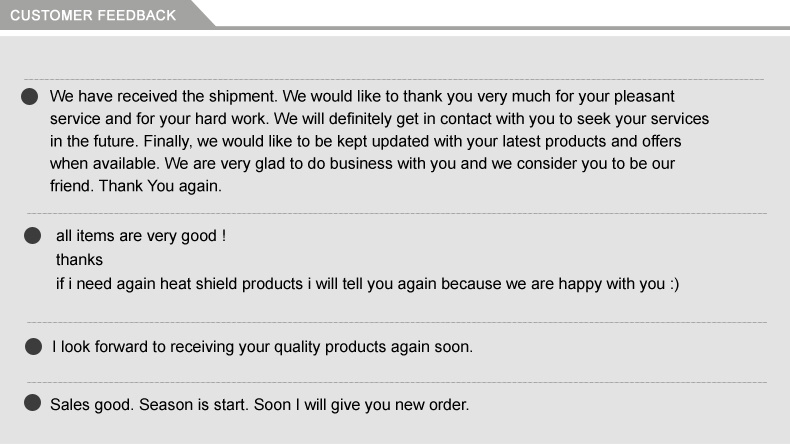Click the dashed divider below 'Thank You again'

click(397, 213)
